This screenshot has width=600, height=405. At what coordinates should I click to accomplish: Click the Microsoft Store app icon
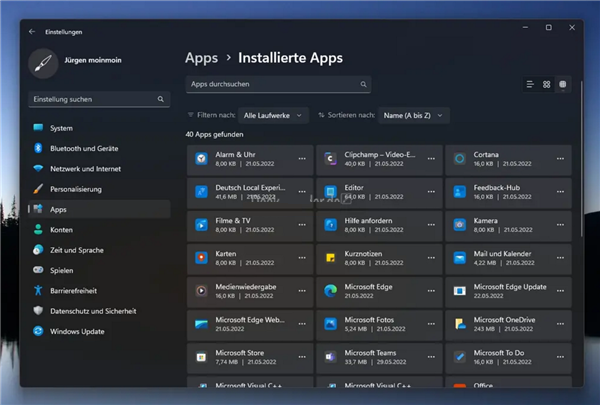(x=201, y=356)
